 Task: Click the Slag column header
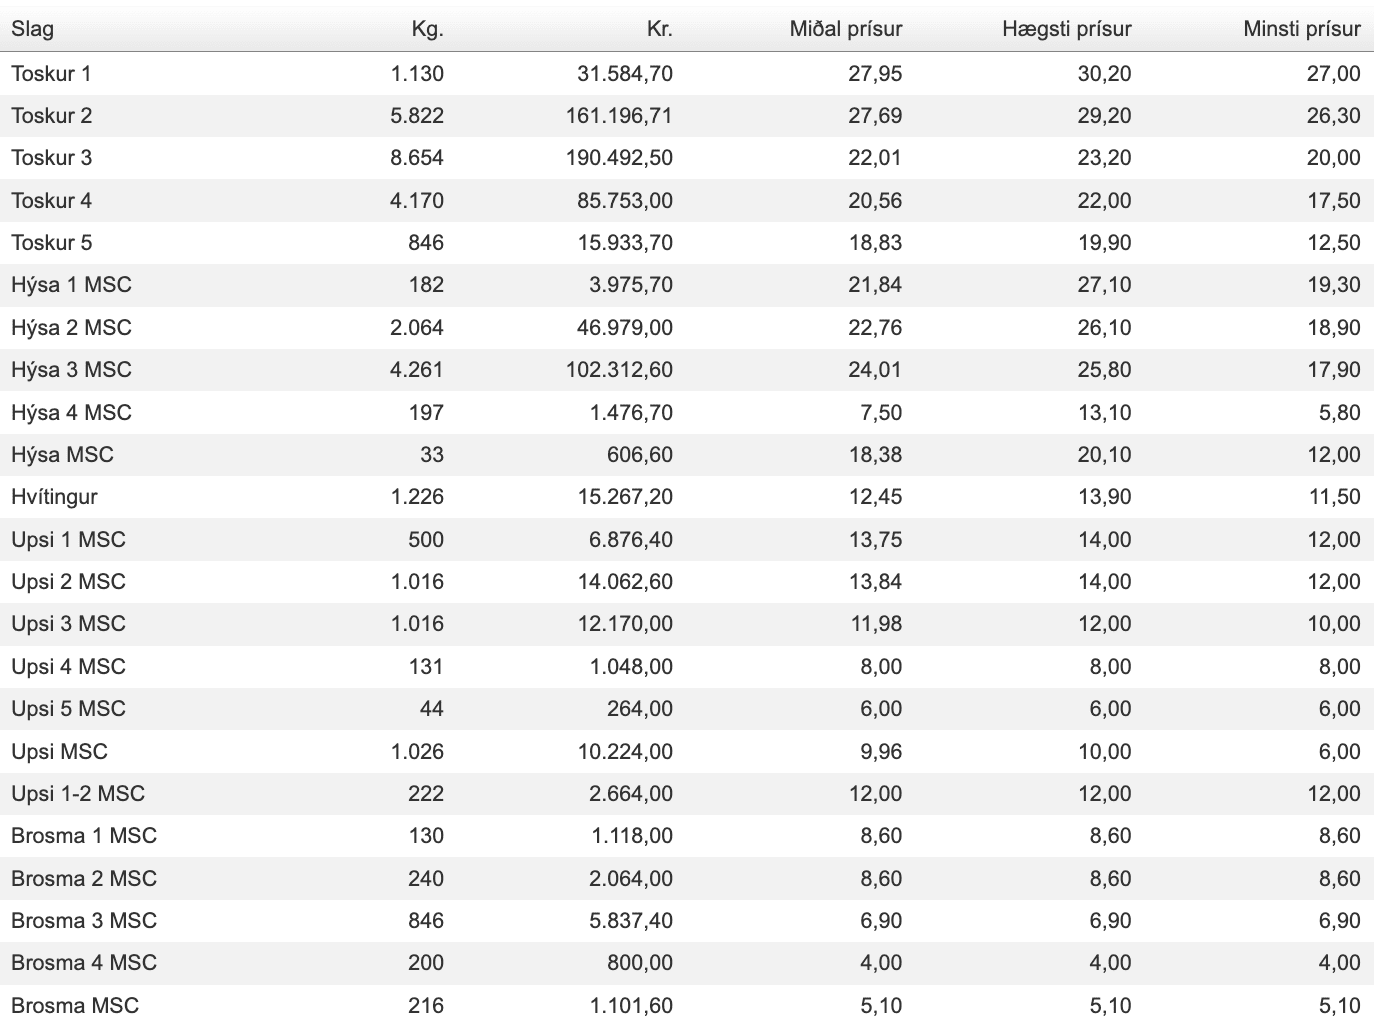(x=33, y=29)
